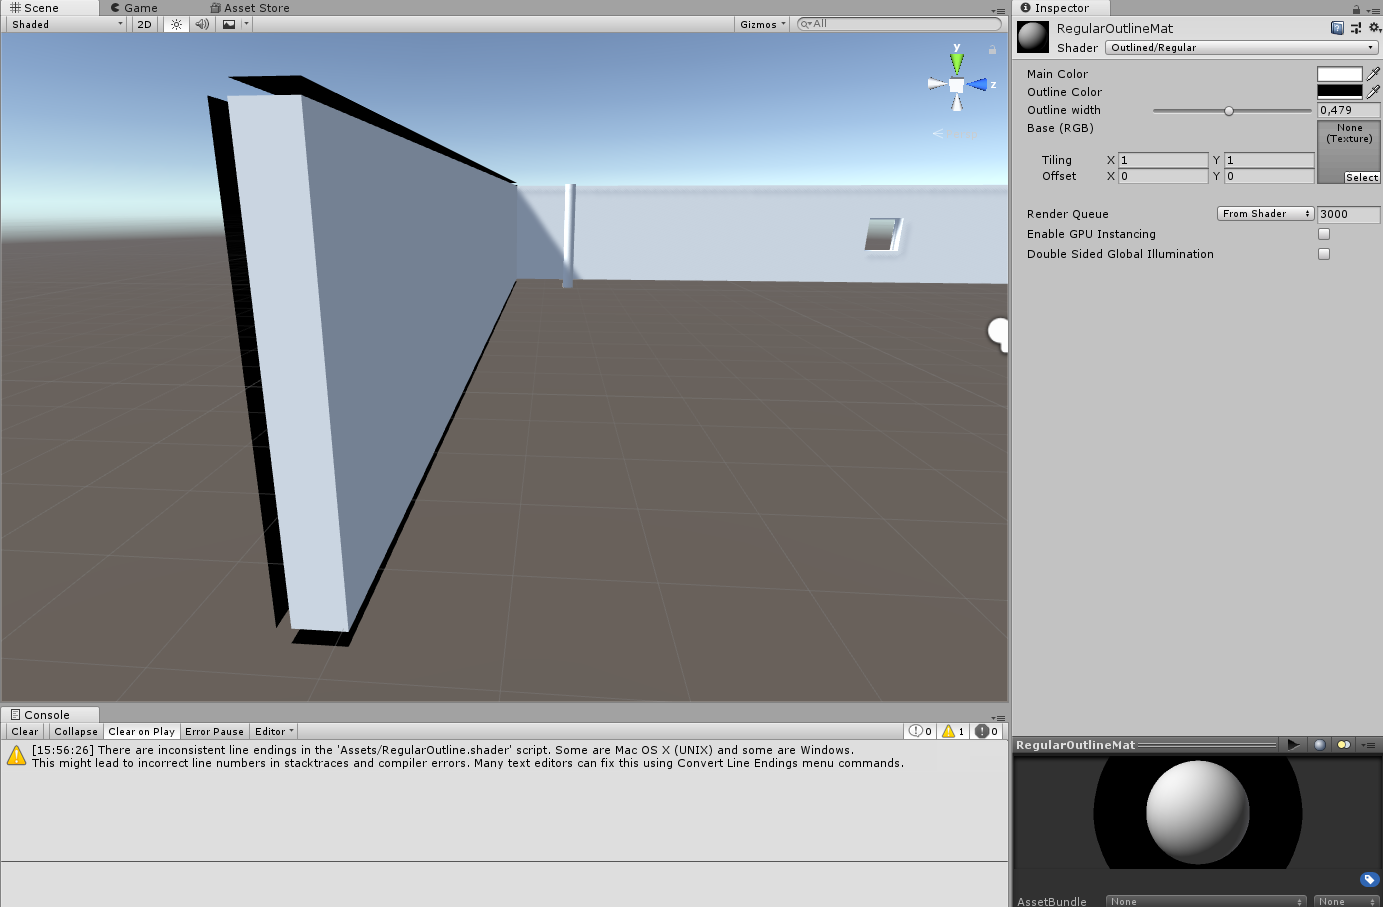
Task: Select small cube object in scene
Action: [883, 235]
